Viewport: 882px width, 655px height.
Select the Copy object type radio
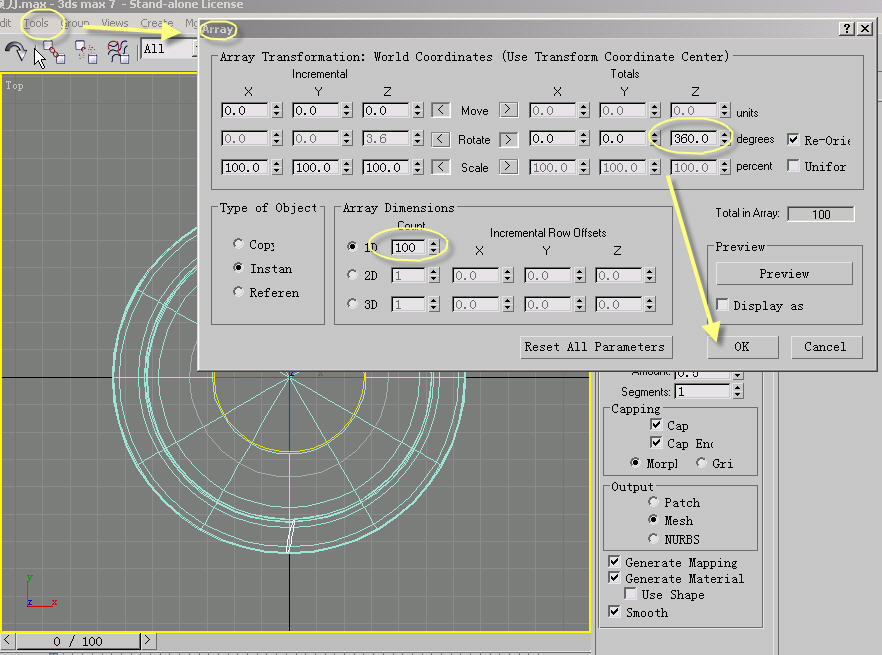coord(238,244)
